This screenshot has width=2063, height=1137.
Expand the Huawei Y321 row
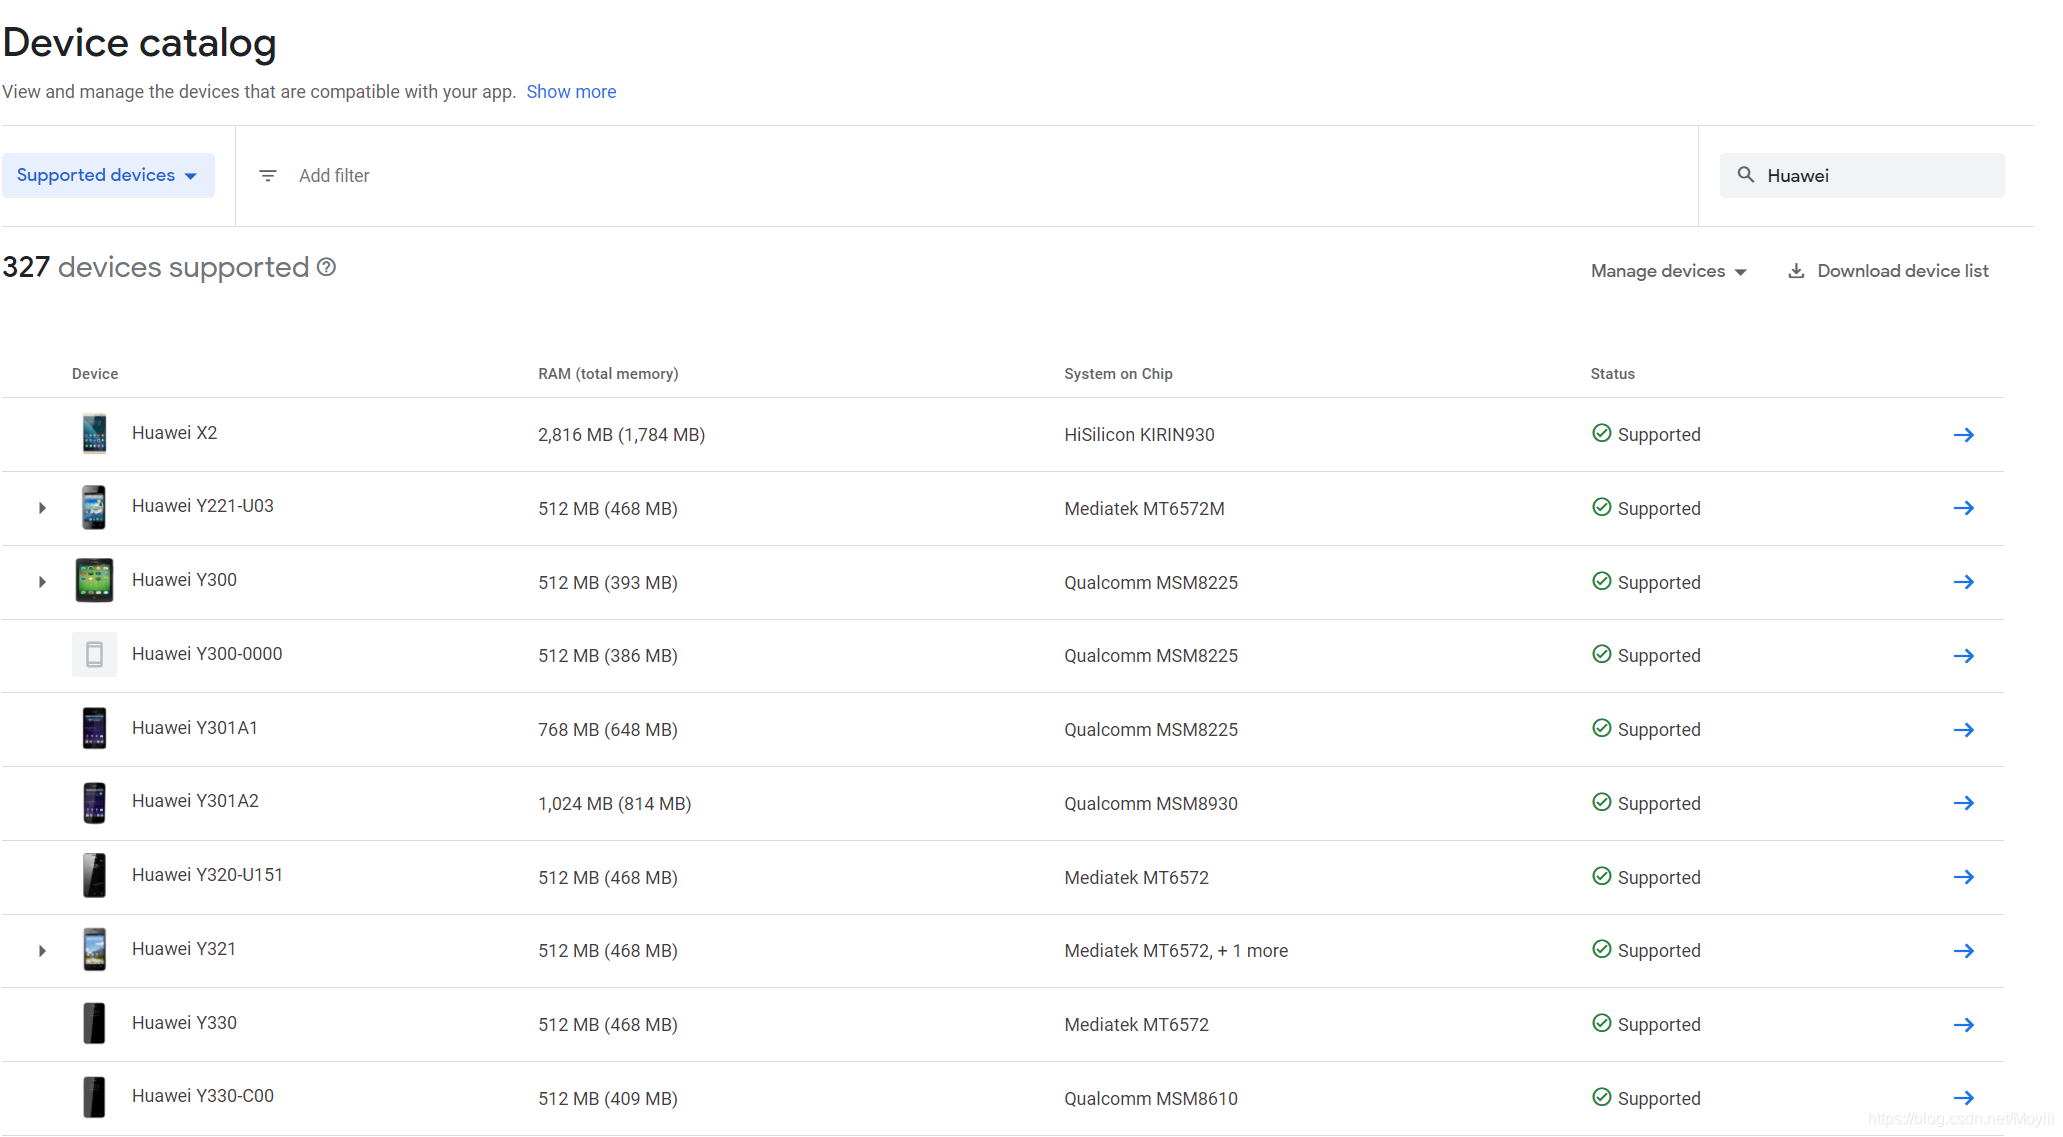click(42, 951)
